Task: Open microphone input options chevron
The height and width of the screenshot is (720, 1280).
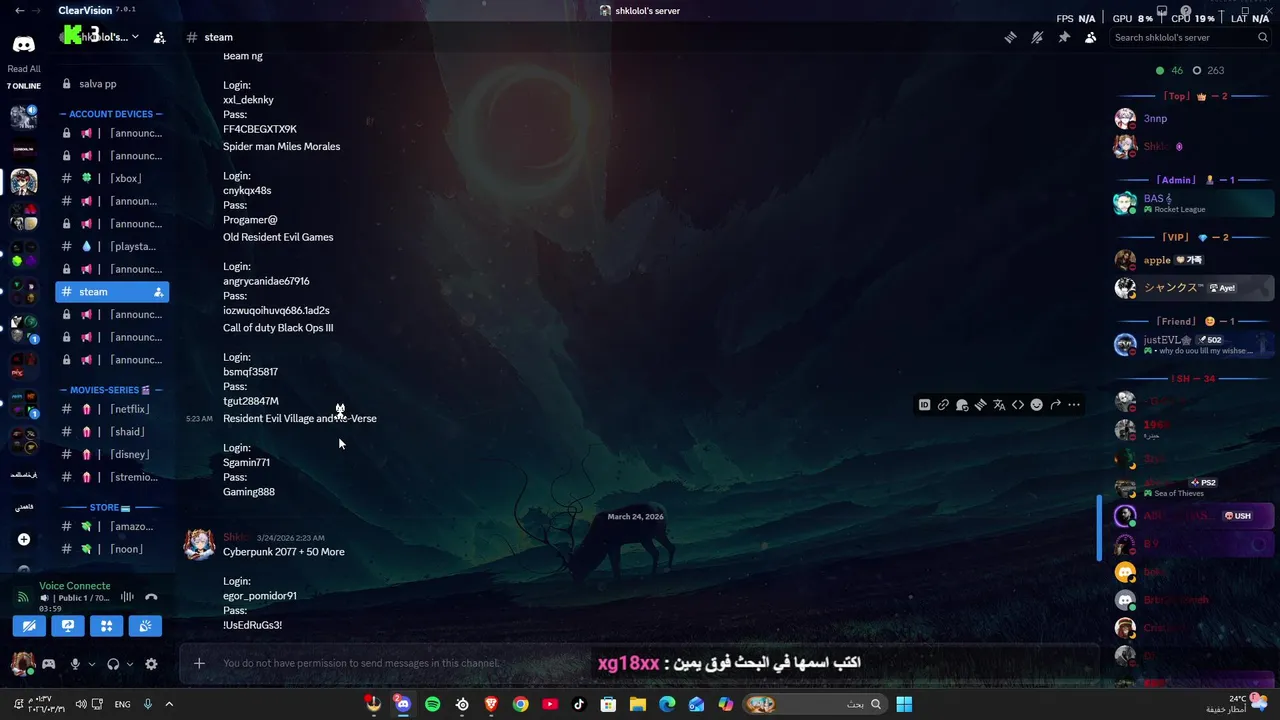Action: [x=92, y=664]
